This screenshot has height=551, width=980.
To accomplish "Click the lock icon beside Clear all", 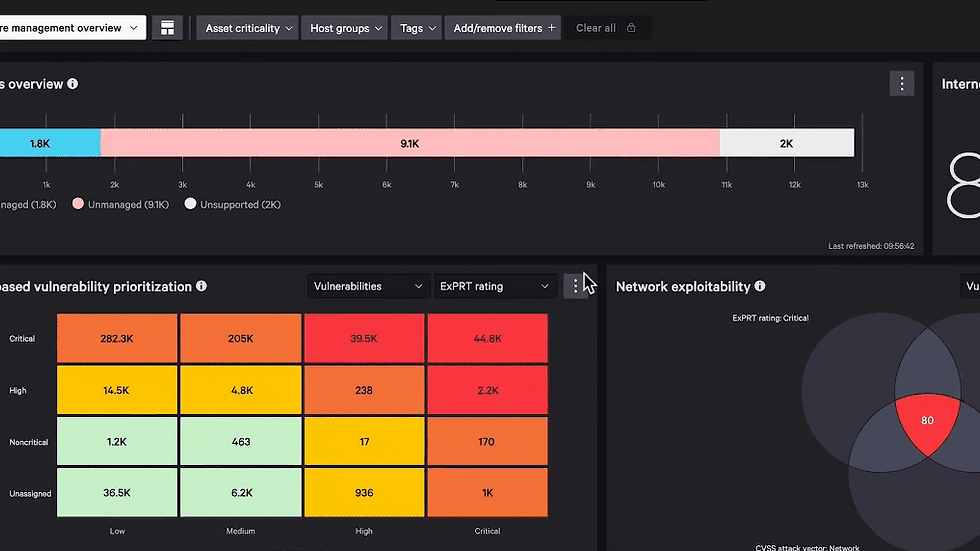I will point(631,27).
